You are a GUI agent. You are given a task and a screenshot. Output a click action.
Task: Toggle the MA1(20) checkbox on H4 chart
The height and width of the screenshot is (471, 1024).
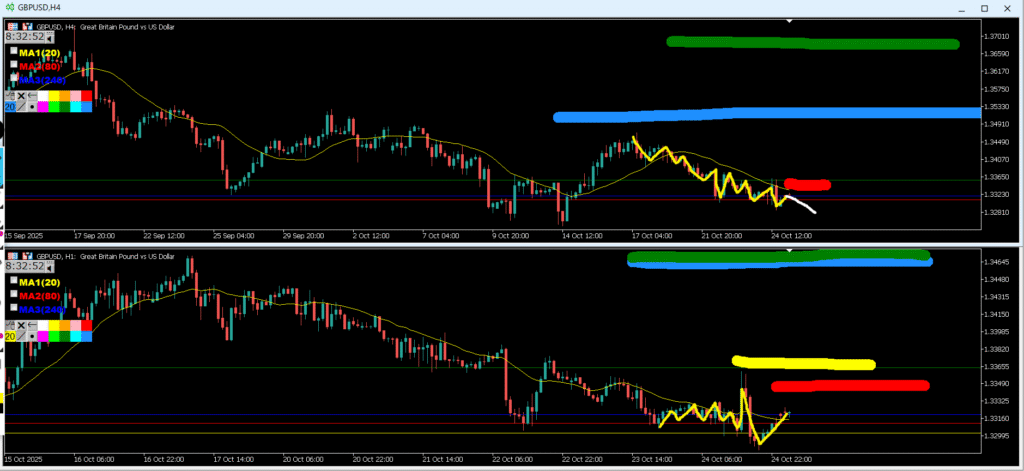click(14, 51)
